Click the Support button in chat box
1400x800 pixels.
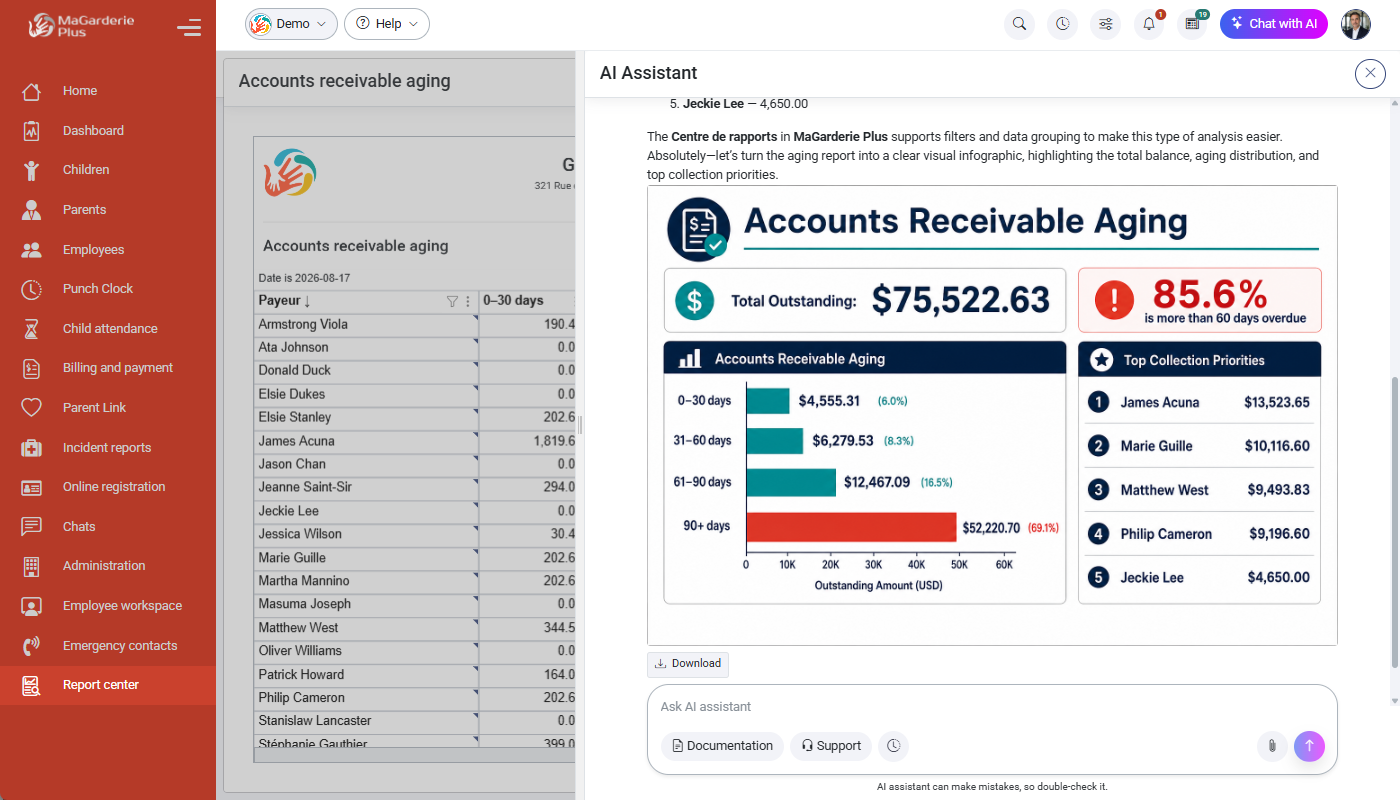(831, 746)
